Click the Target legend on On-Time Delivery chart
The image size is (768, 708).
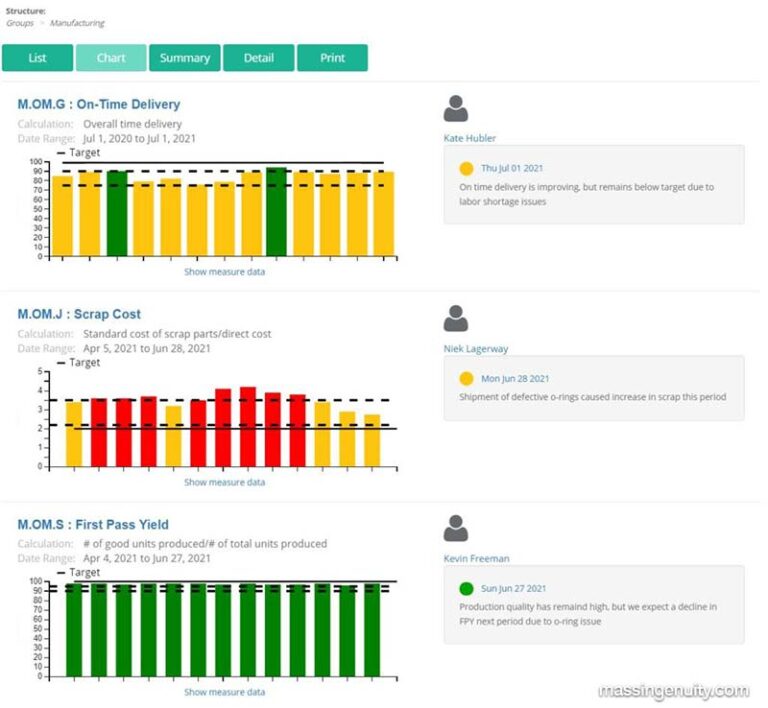click(79, 153)
